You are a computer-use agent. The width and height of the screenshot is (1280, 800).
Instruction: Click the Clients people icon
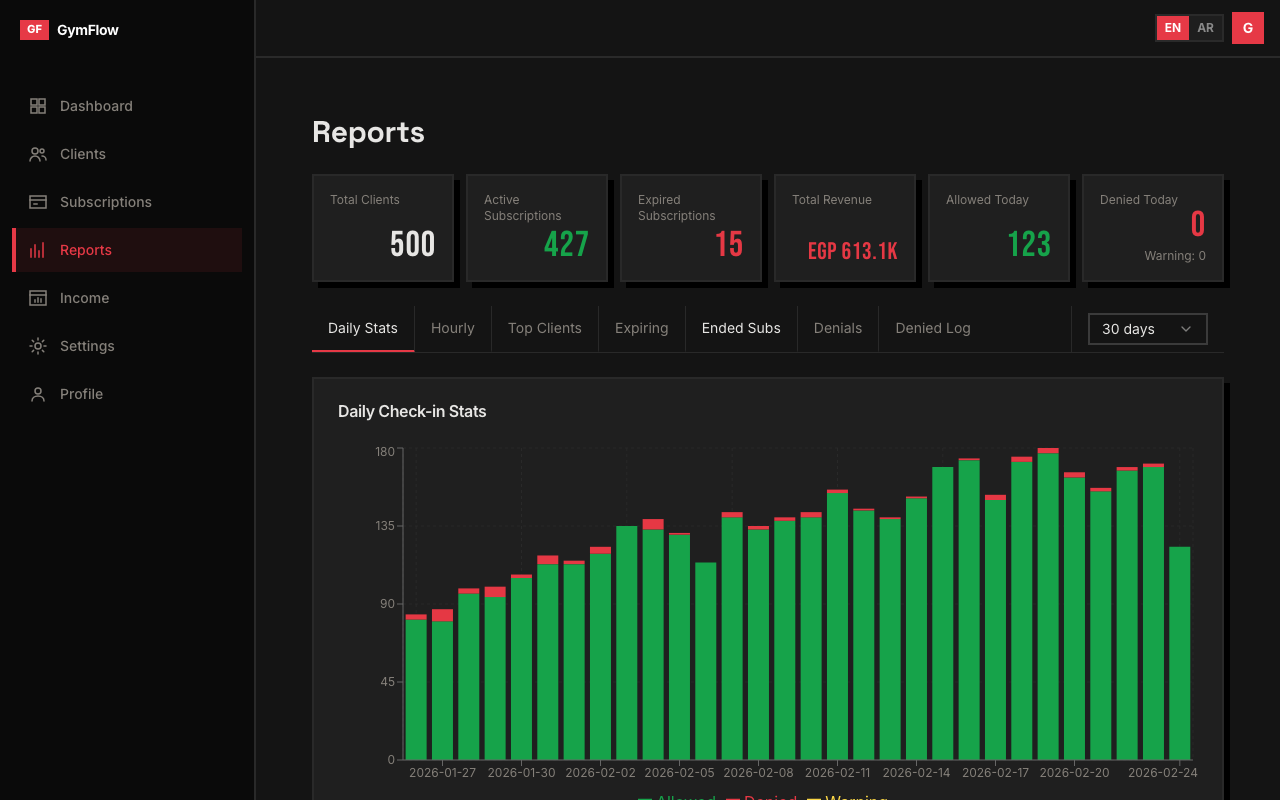[x=38, y=154]
